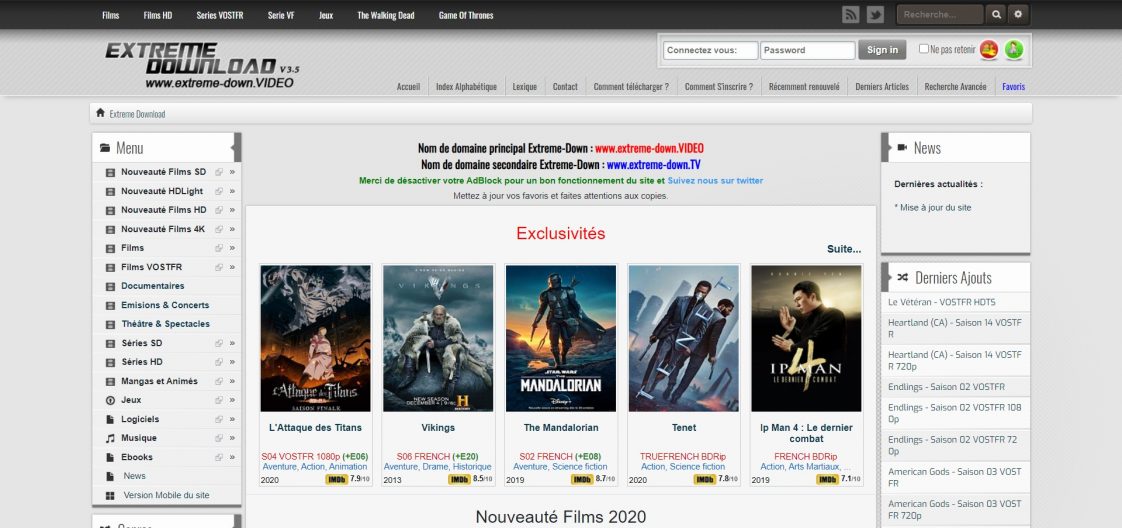Open the search settings gear icon

tap(1018, 14)
